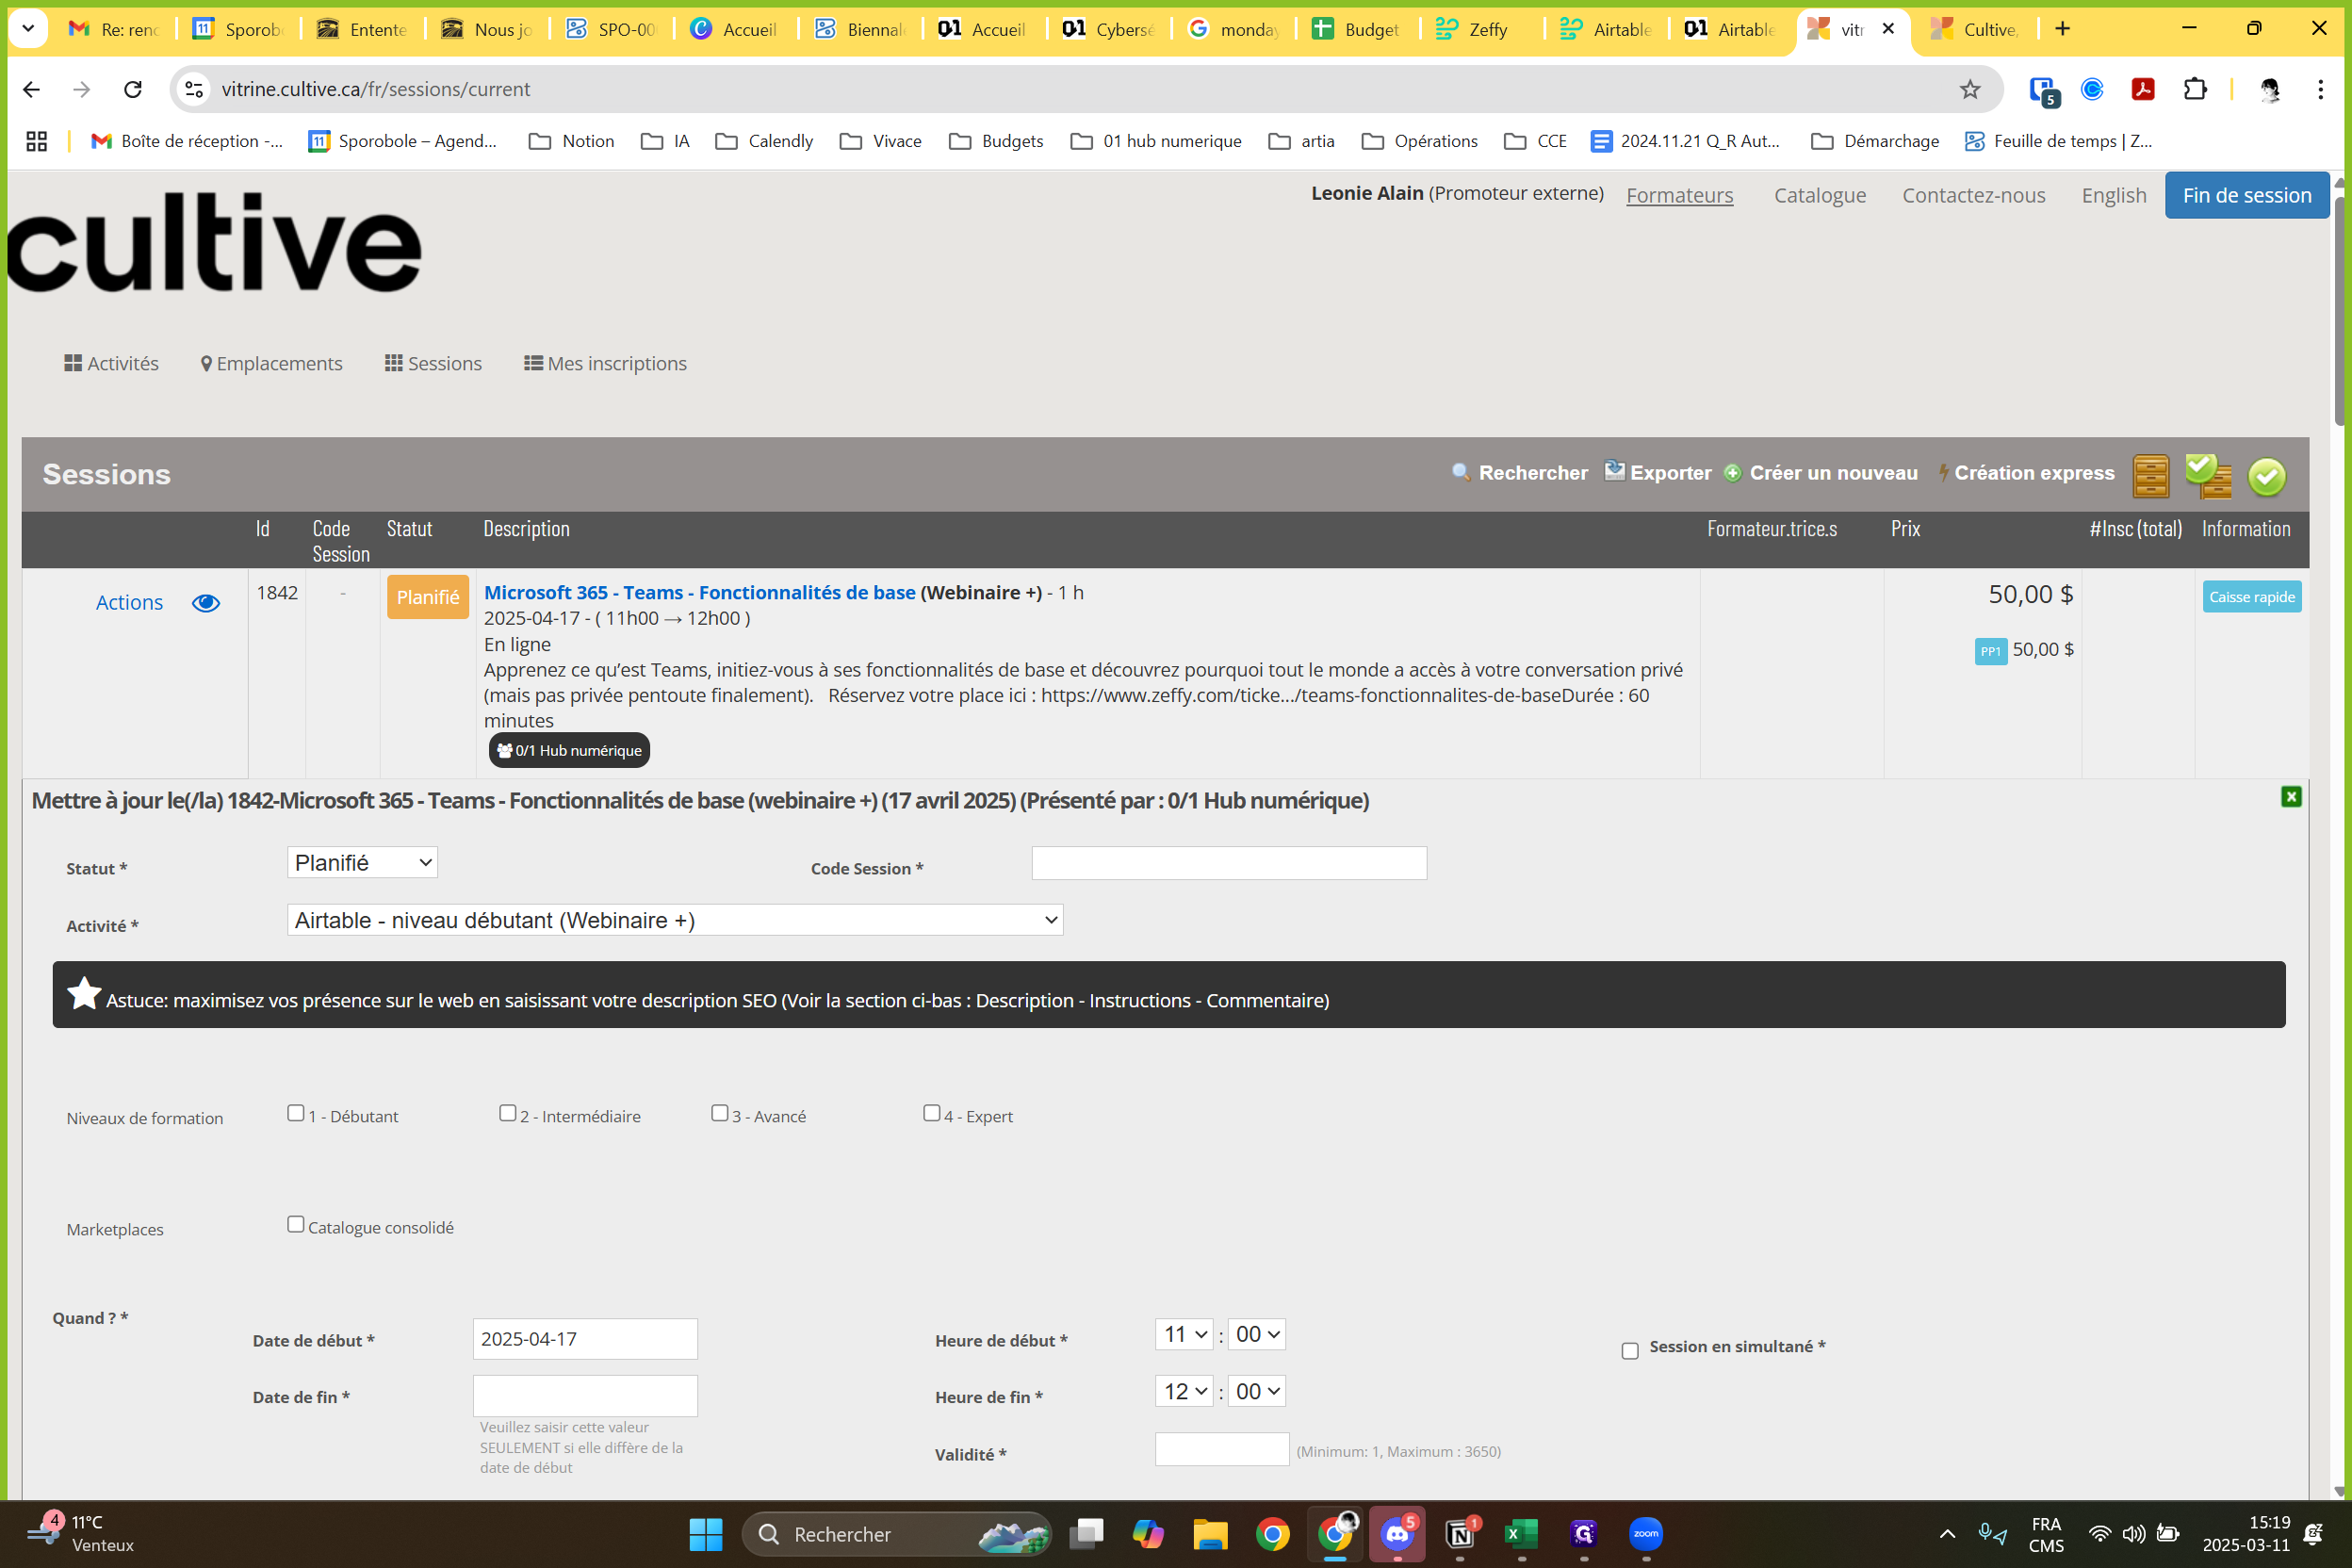Screen dimensions: 2352x1568
Task: Click the eye icon beside Actions
Action: (206, 603)
